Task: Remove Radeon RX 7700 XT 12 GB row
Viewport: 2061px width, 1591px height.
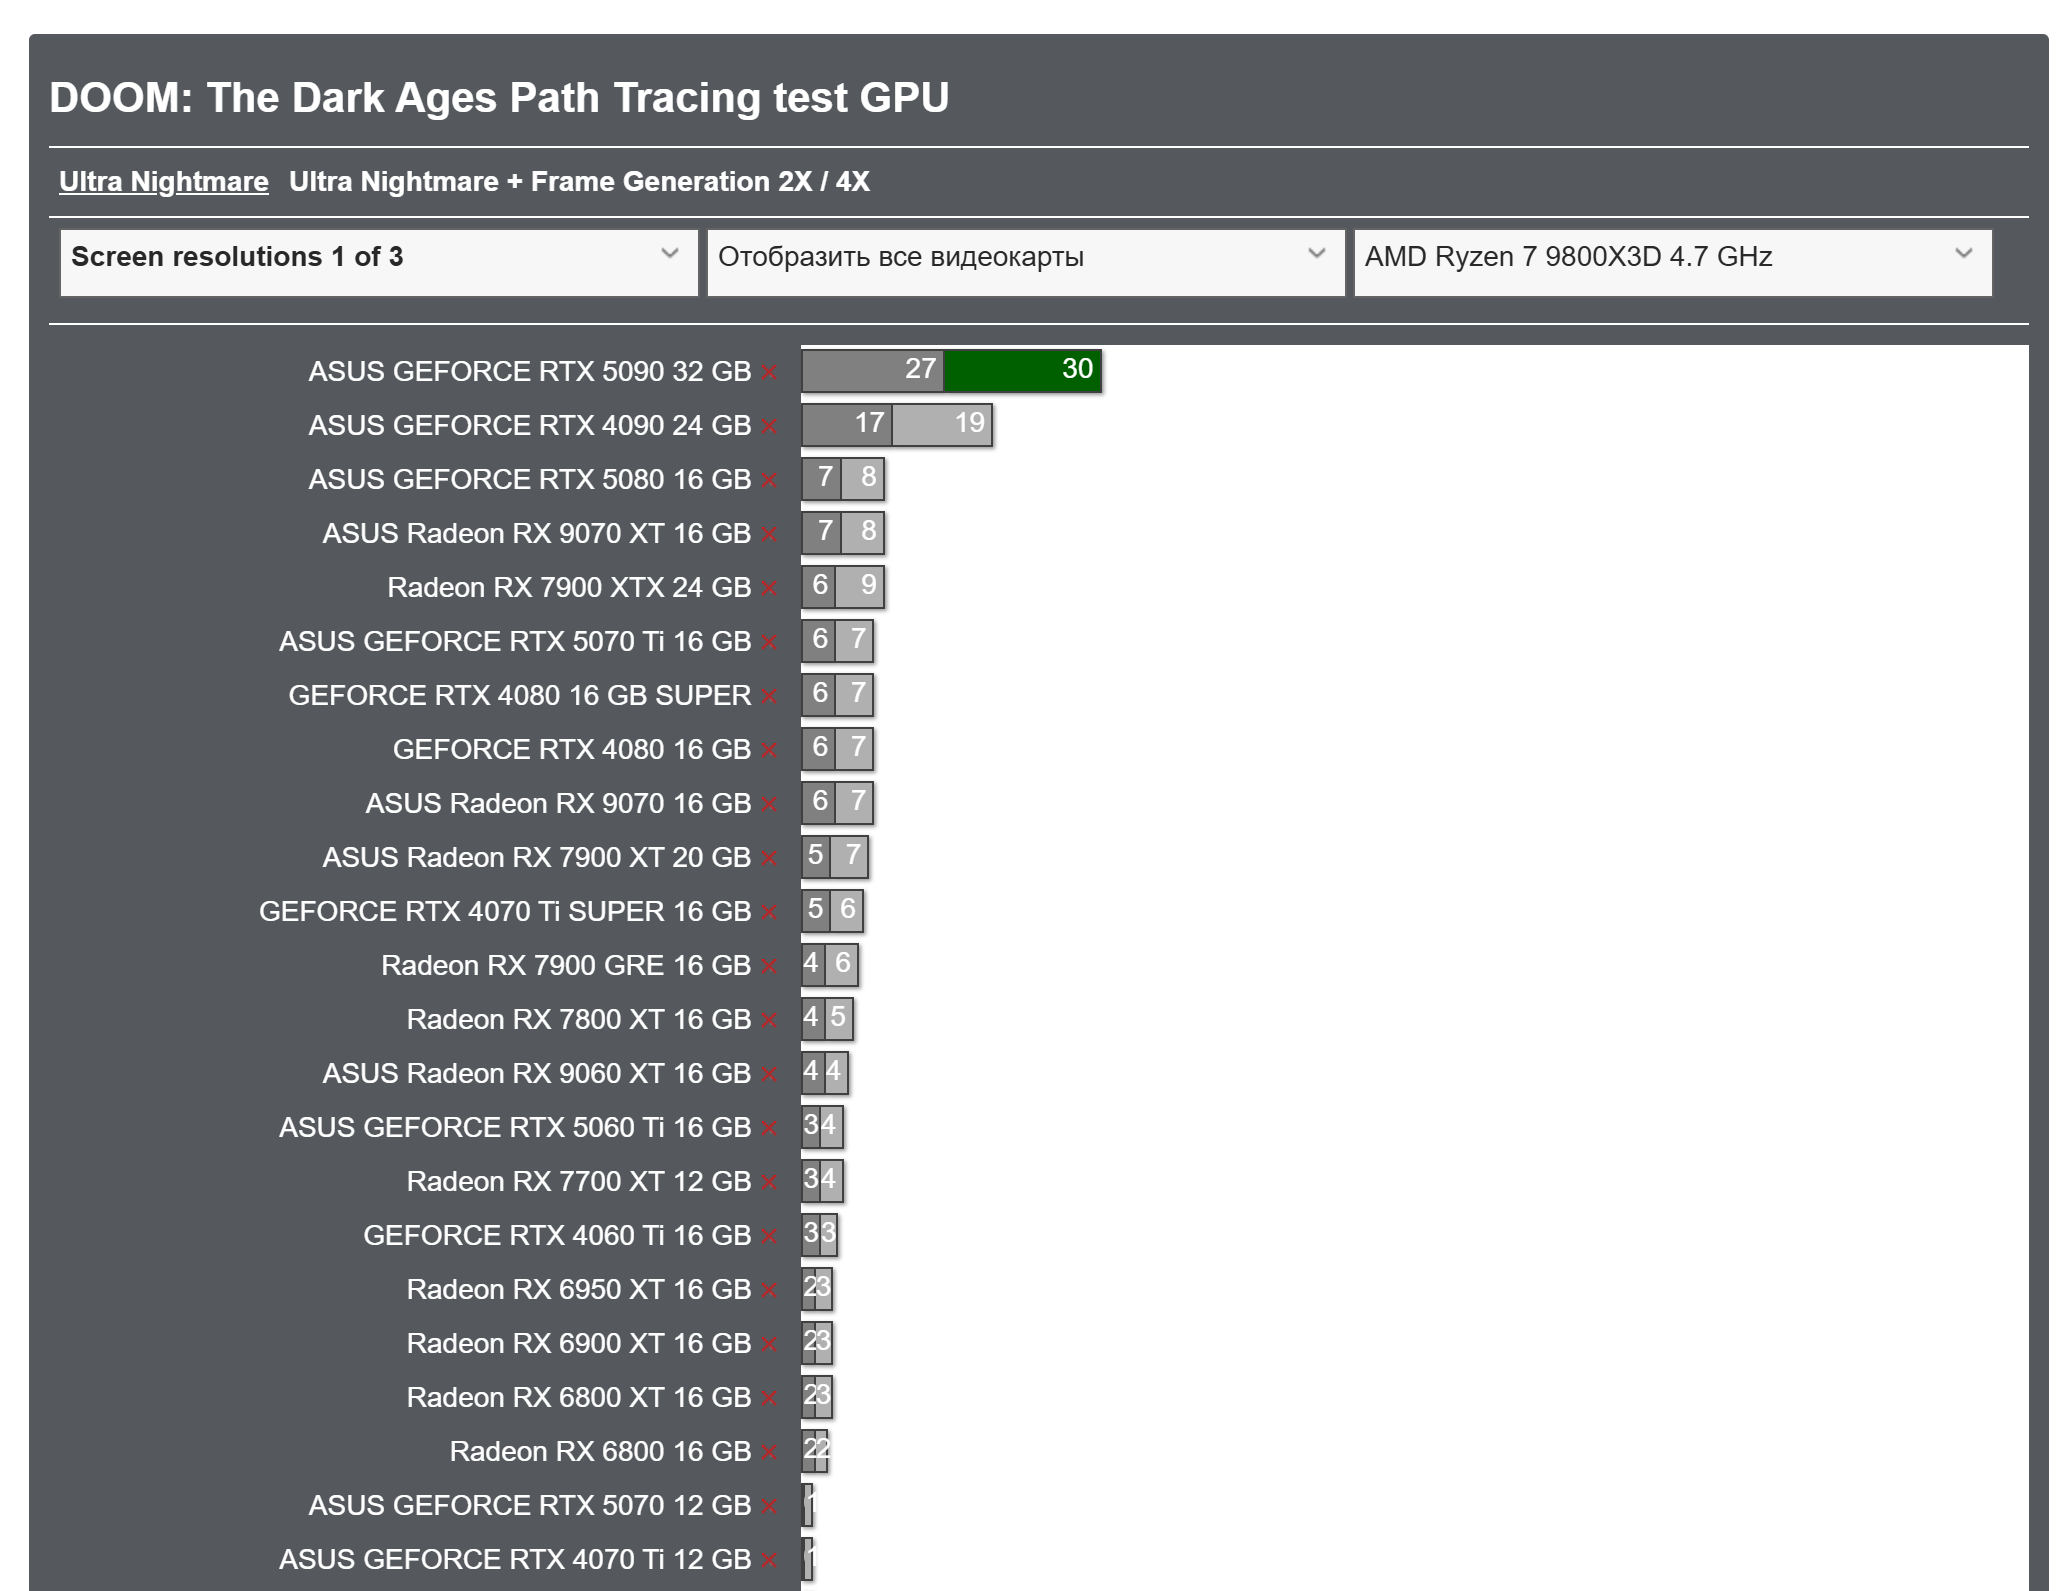Action: pos(768,1183)
